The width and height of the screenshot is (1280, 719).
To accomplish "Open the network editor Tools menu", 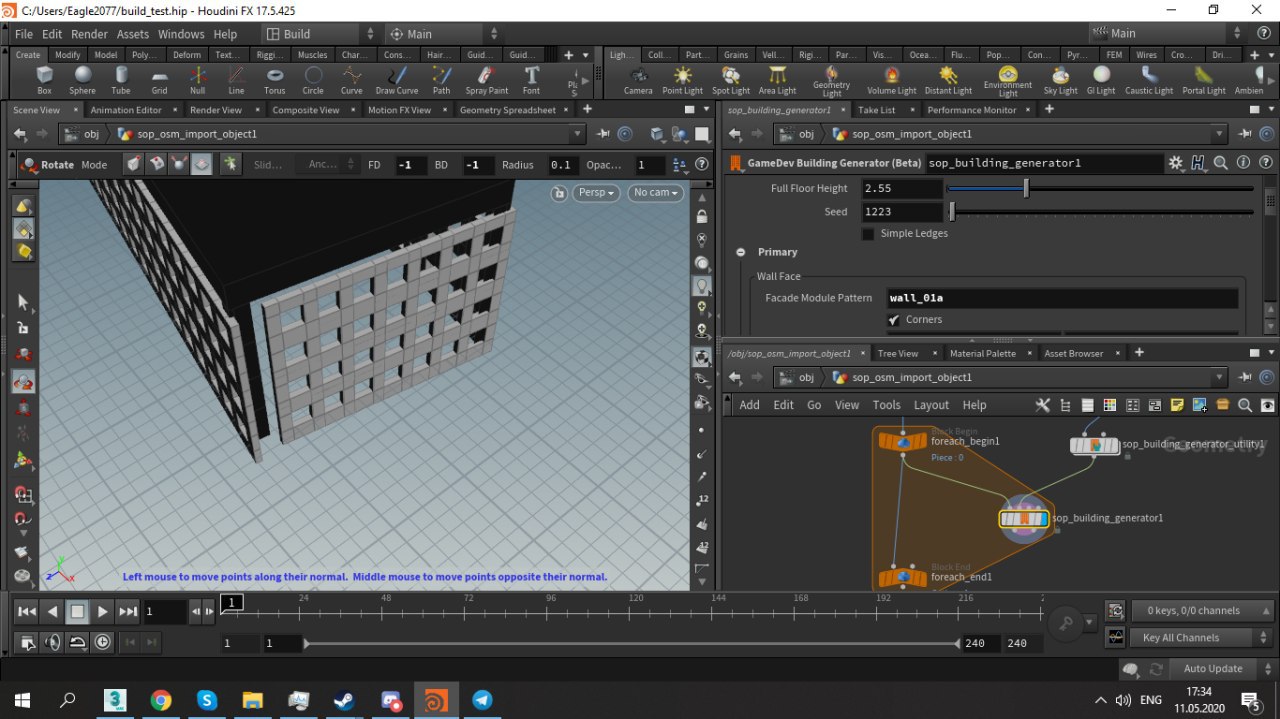I will [886, 405].
